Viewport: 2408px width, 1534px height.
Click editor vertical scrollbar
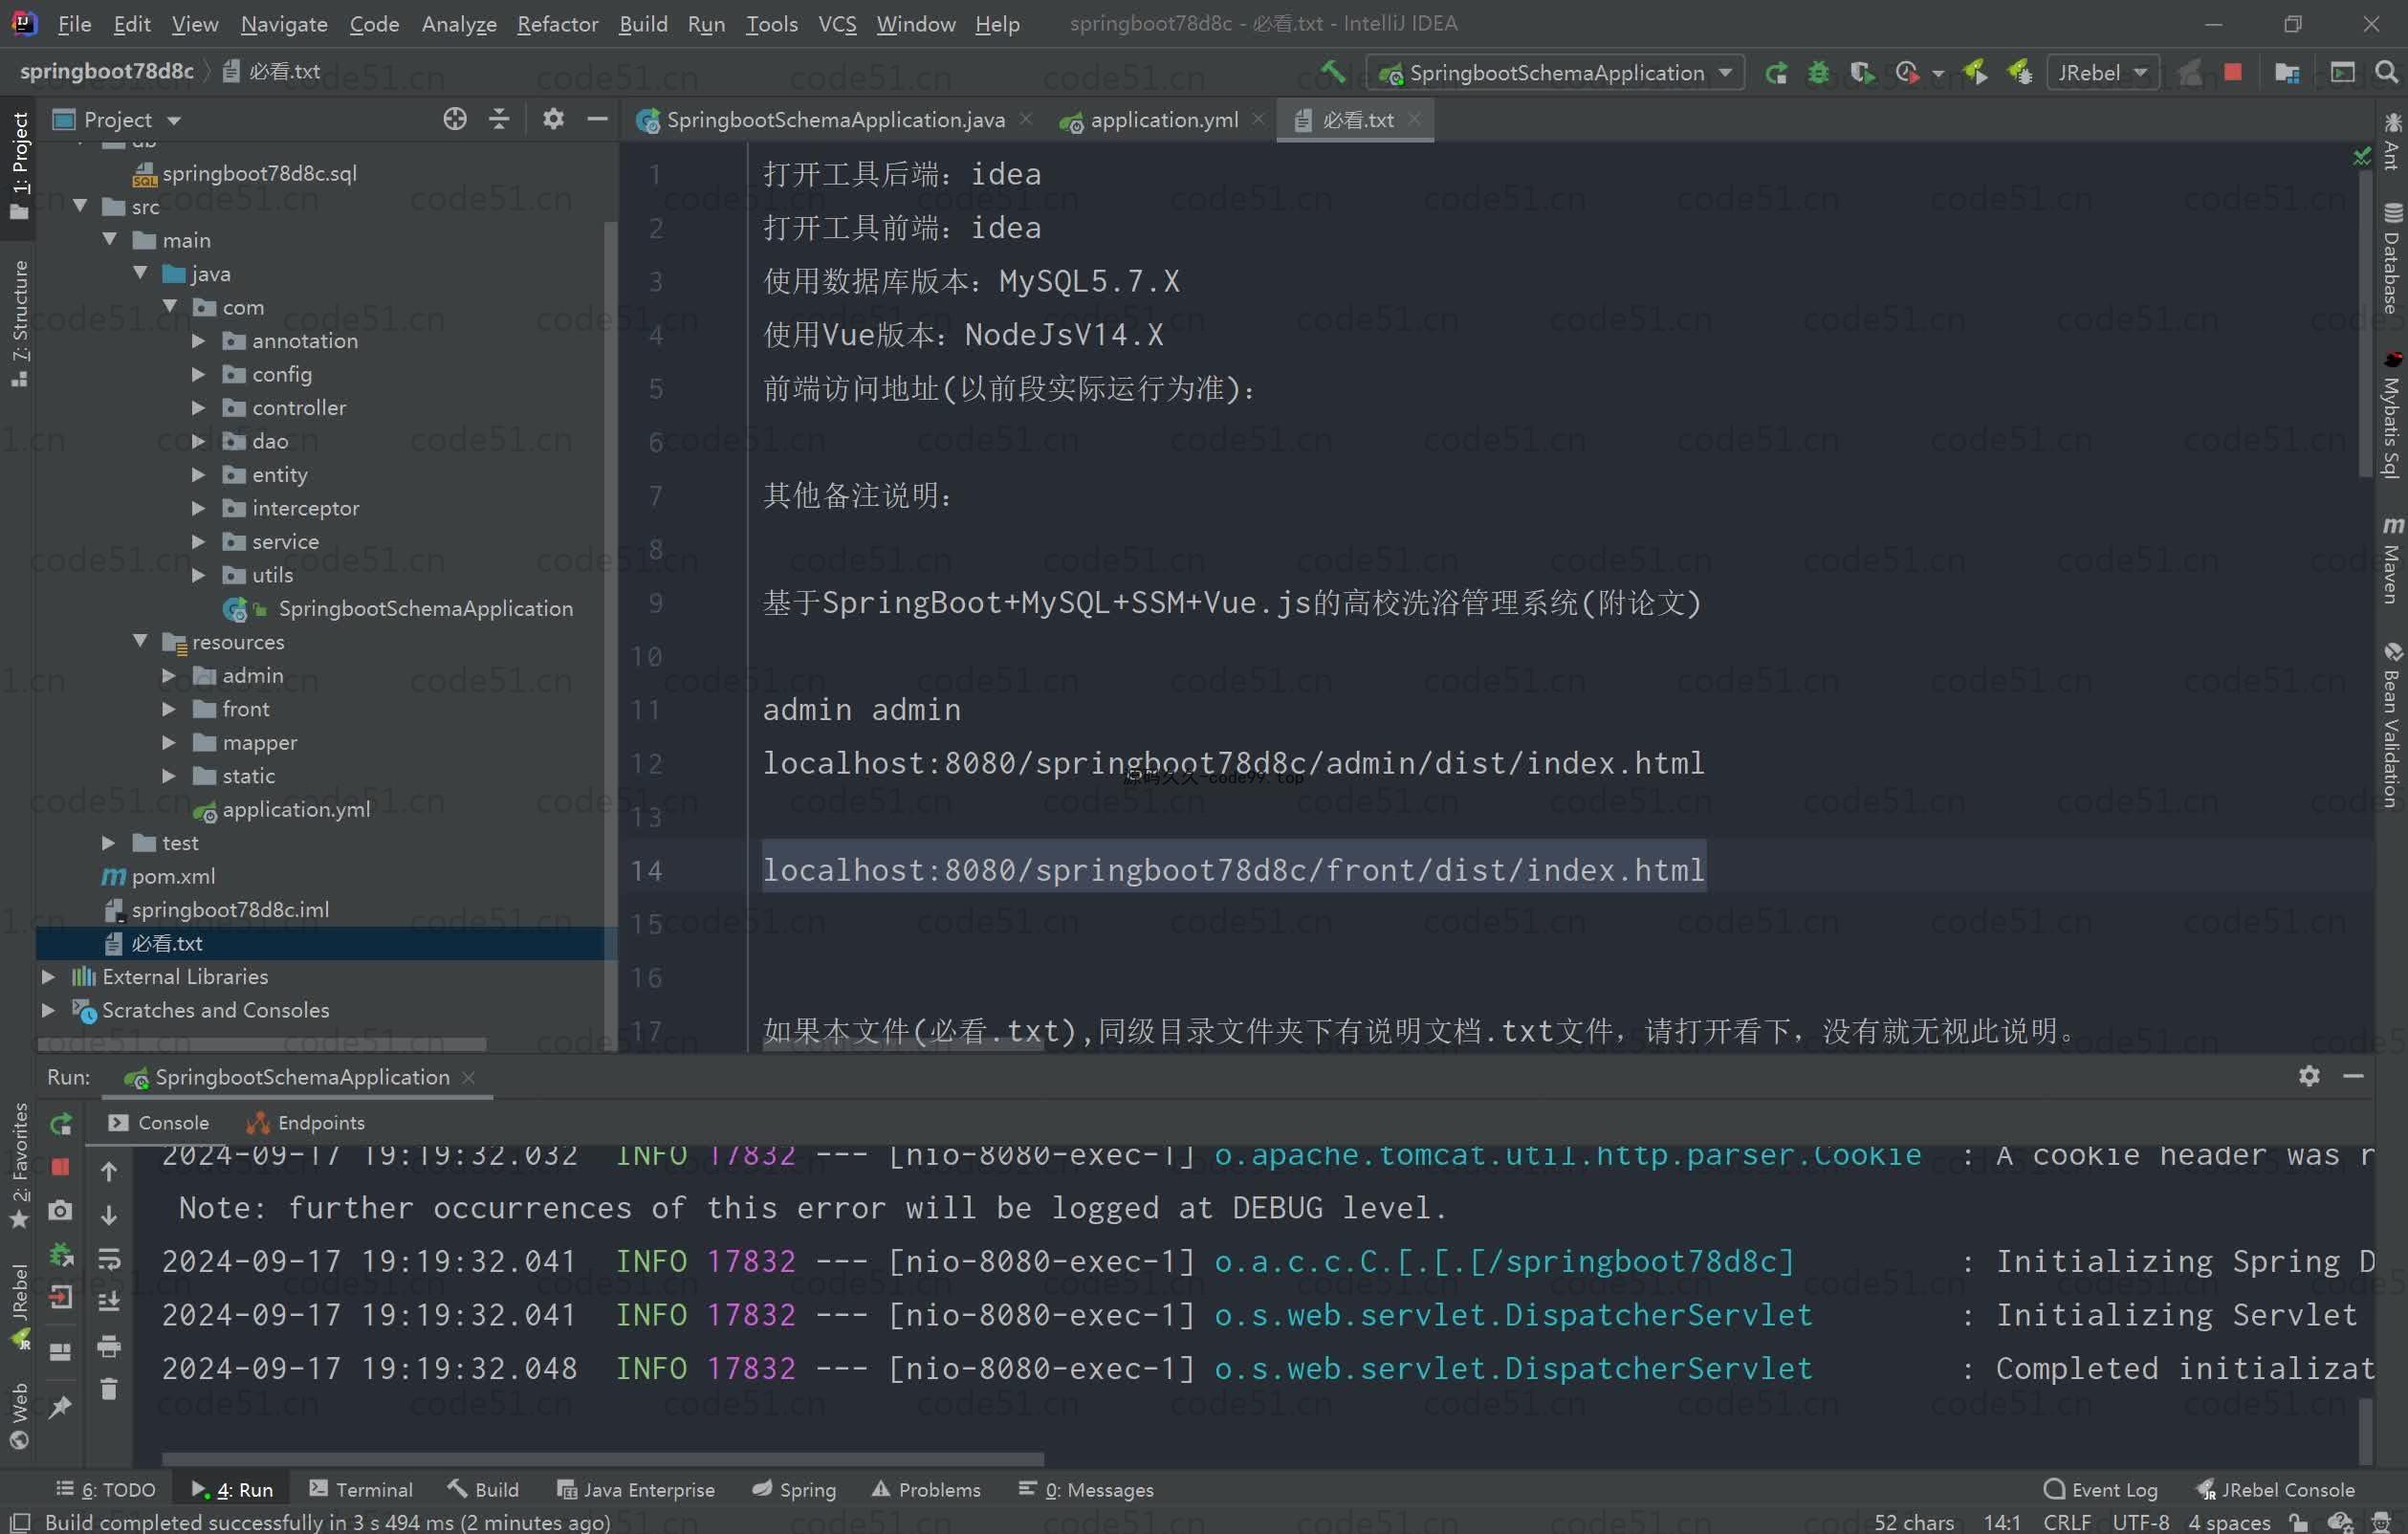pyautogui.click(x=2365, y=325)
